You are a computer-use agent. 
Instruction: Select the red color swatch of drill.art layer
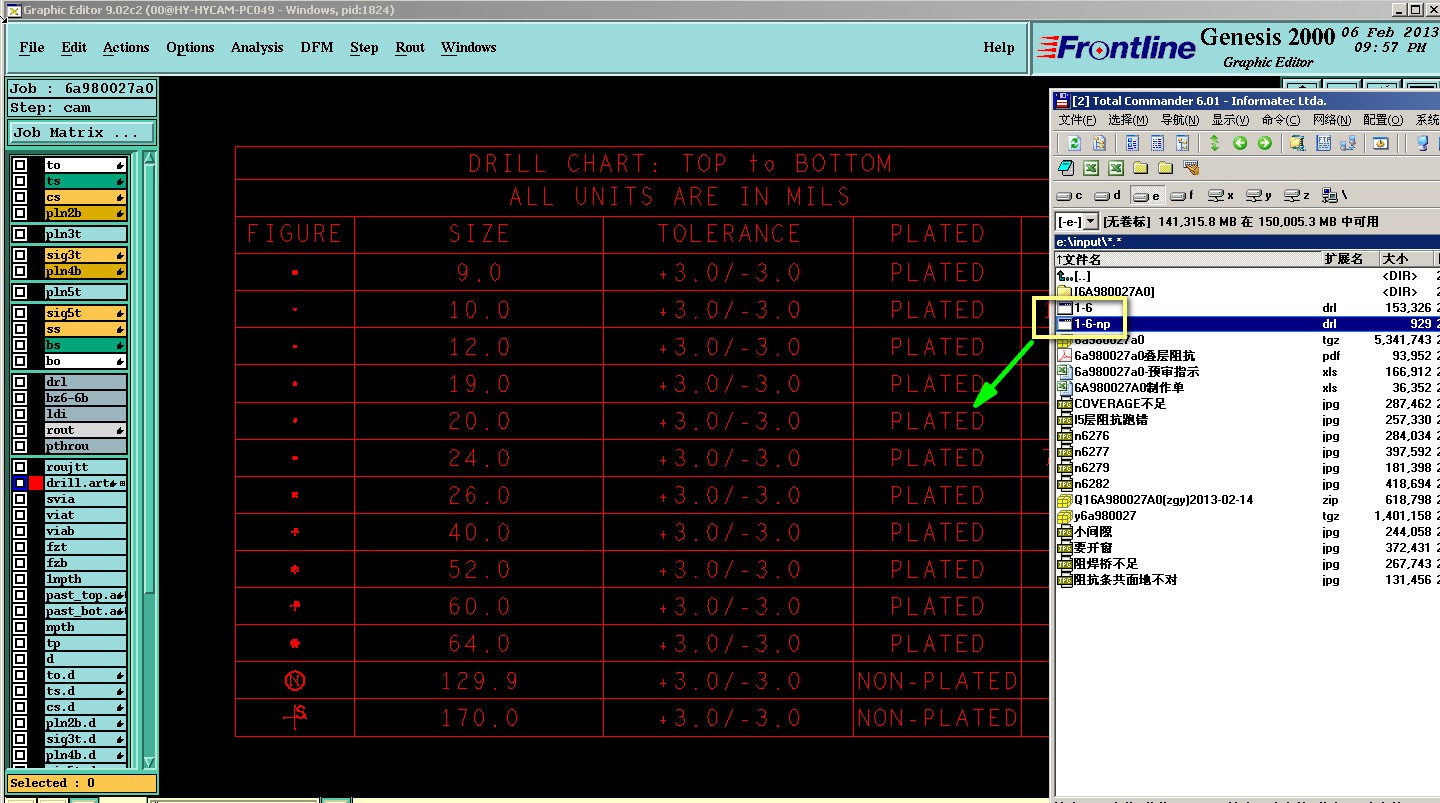coord(36,483)
